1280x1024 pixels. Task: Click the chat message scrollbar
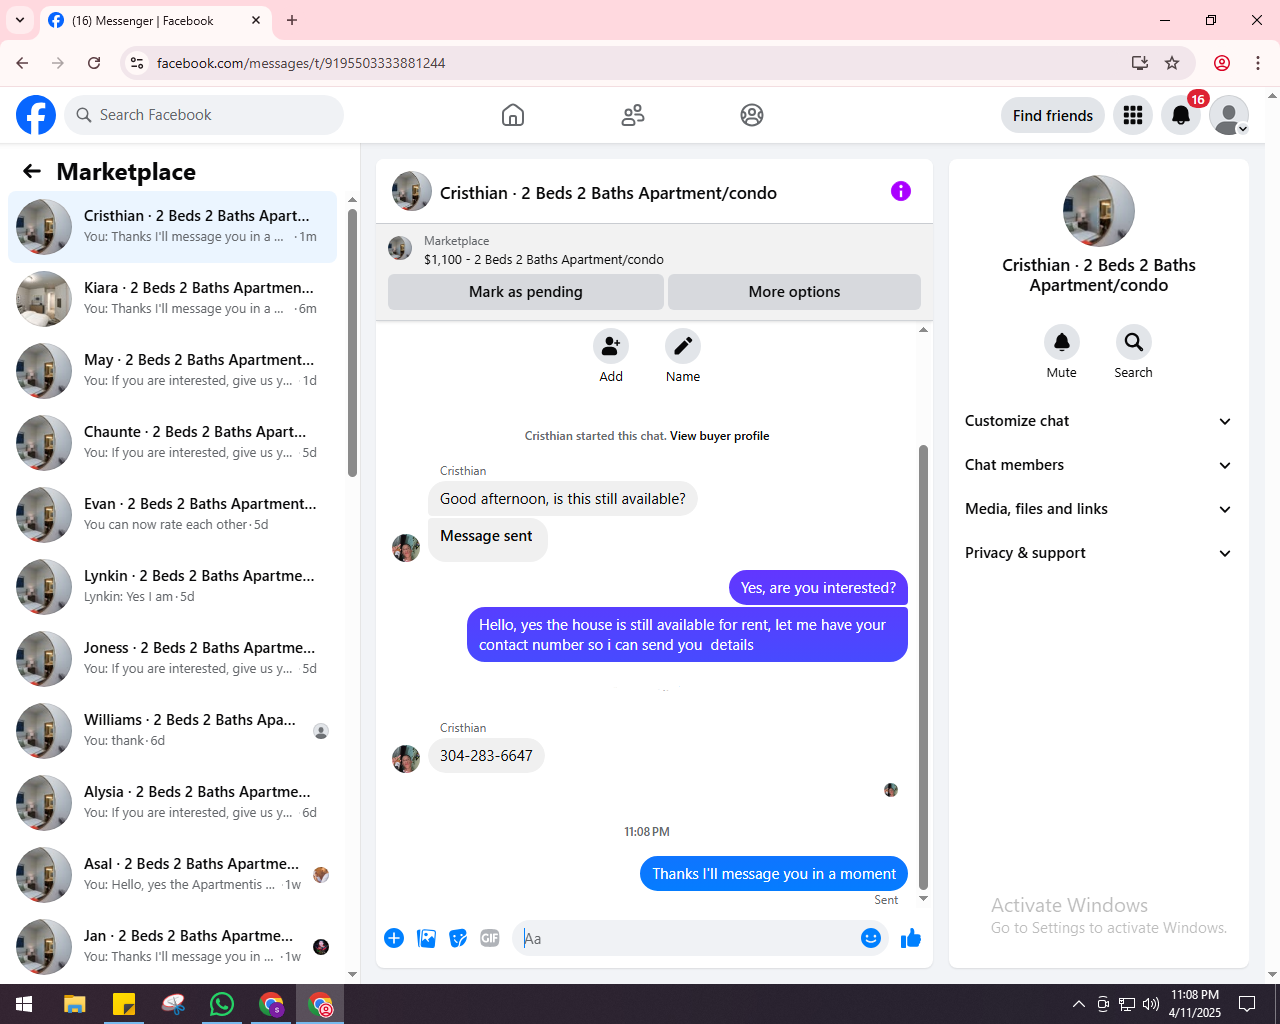pyautogui.click(x=923, y=668)
